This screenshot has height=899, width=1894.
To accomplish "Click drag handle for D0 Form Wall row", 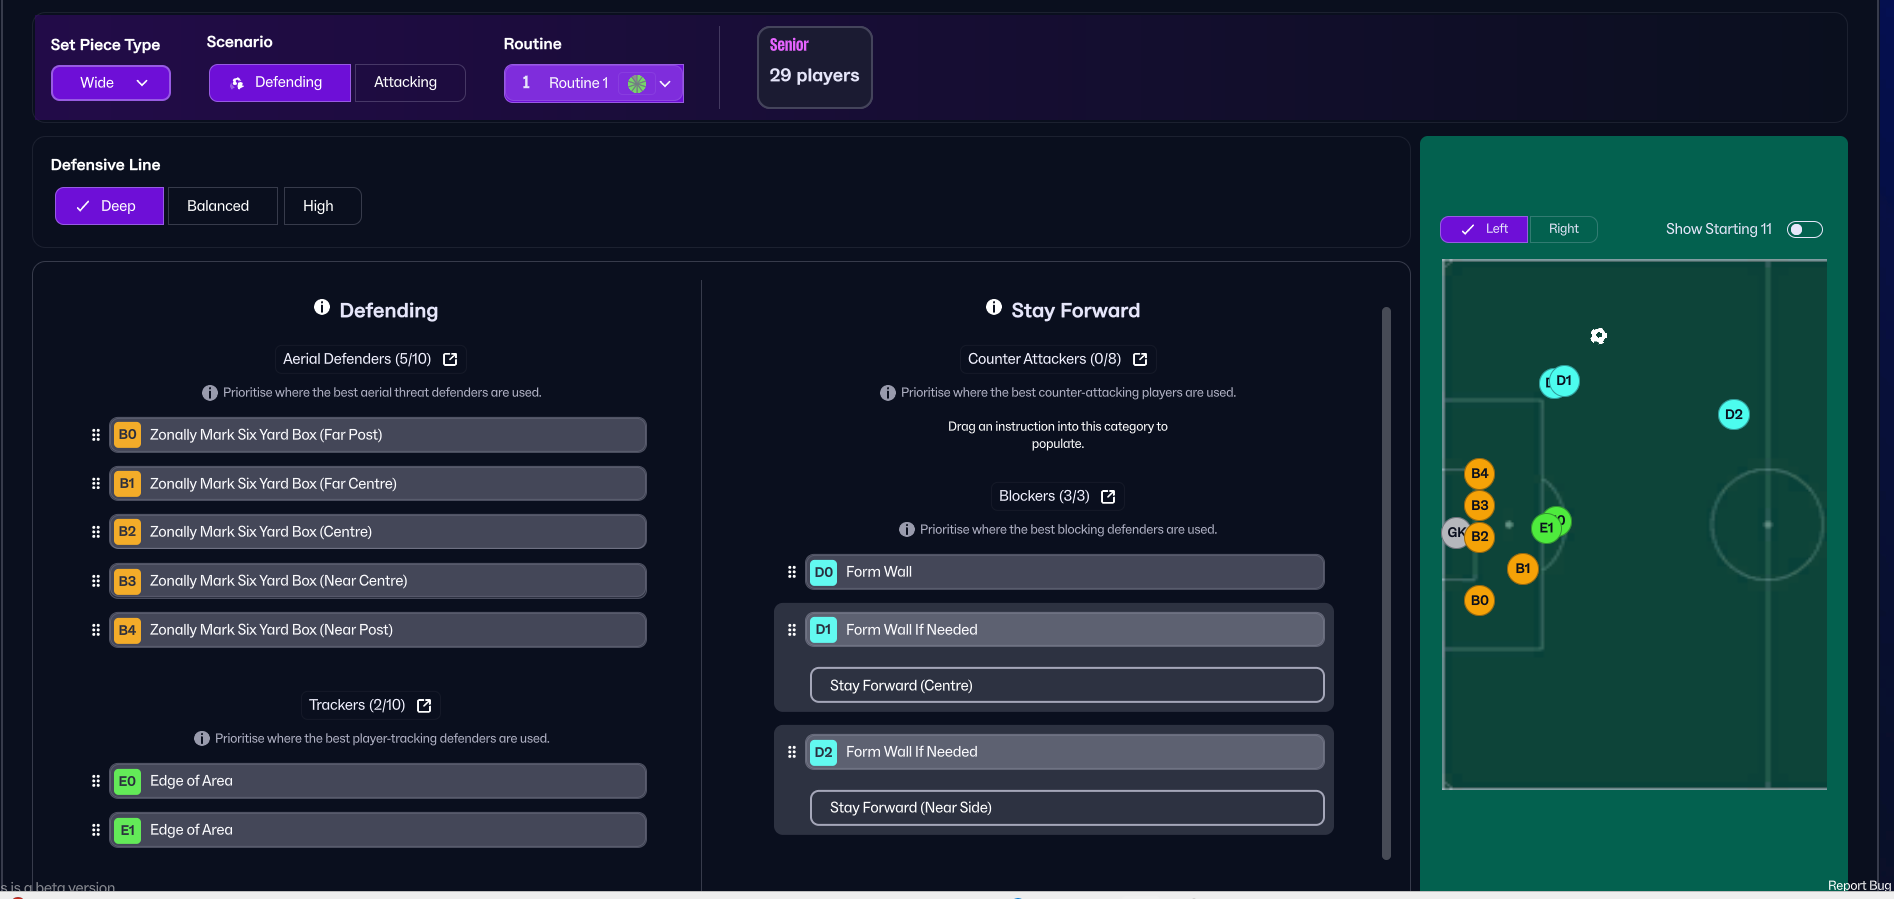I will pyautogui.click(x=792, y=572).
